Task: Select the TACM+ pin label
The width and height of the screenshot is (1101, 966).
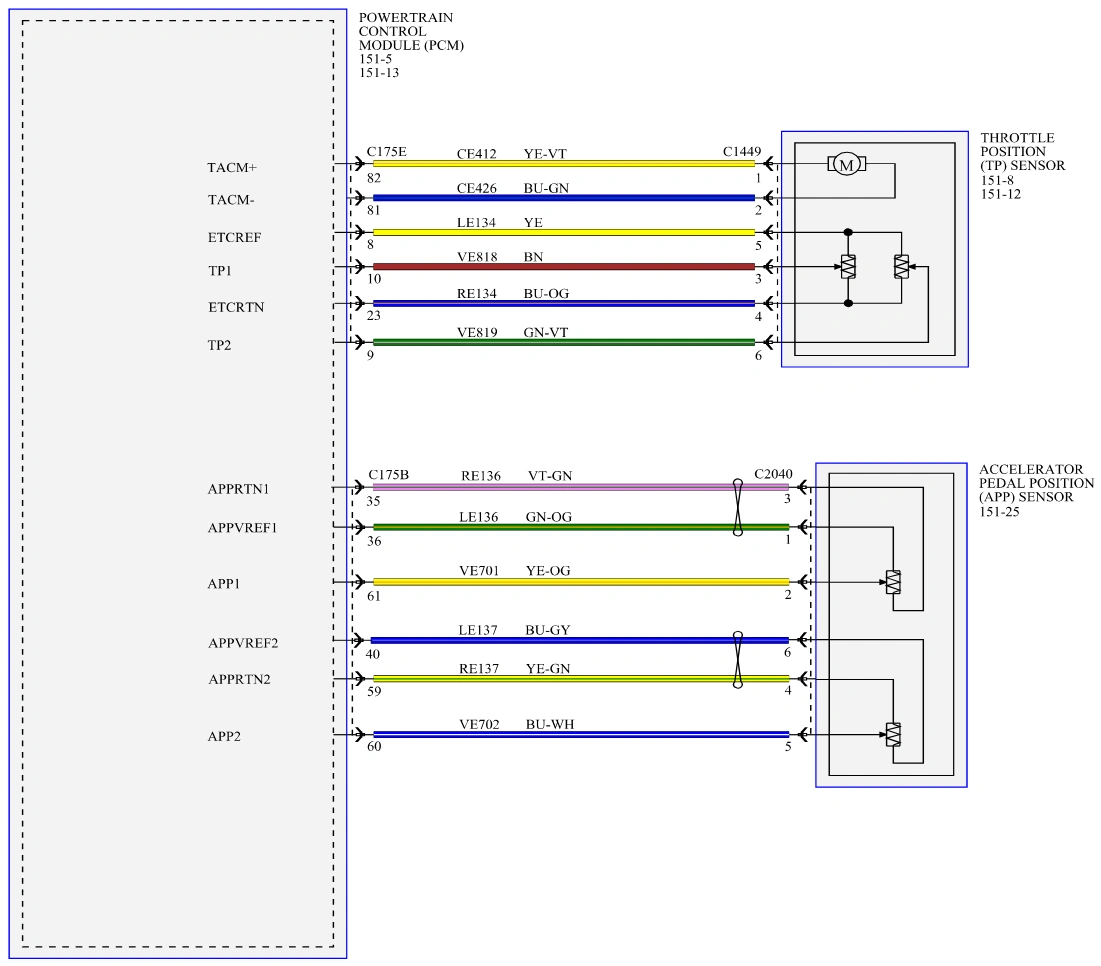Action: coord(232,167)
